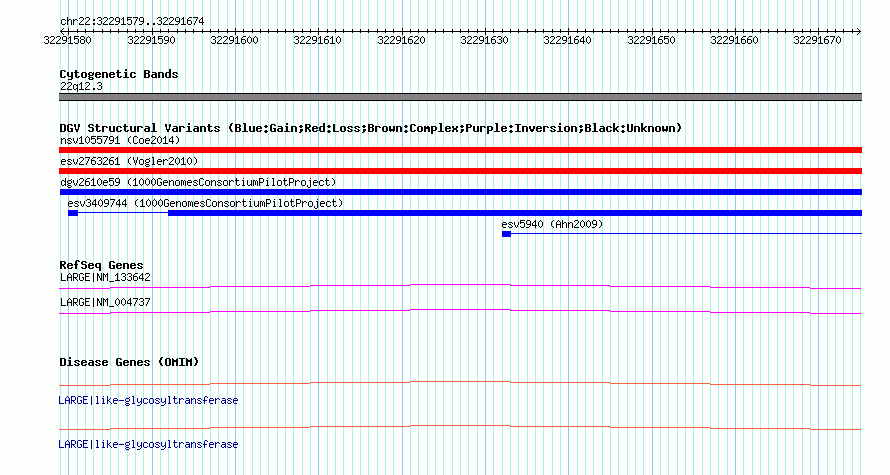Click the small blue start block of esv3409744
Viewport: 890px width, 475px height.
point(73,213)
